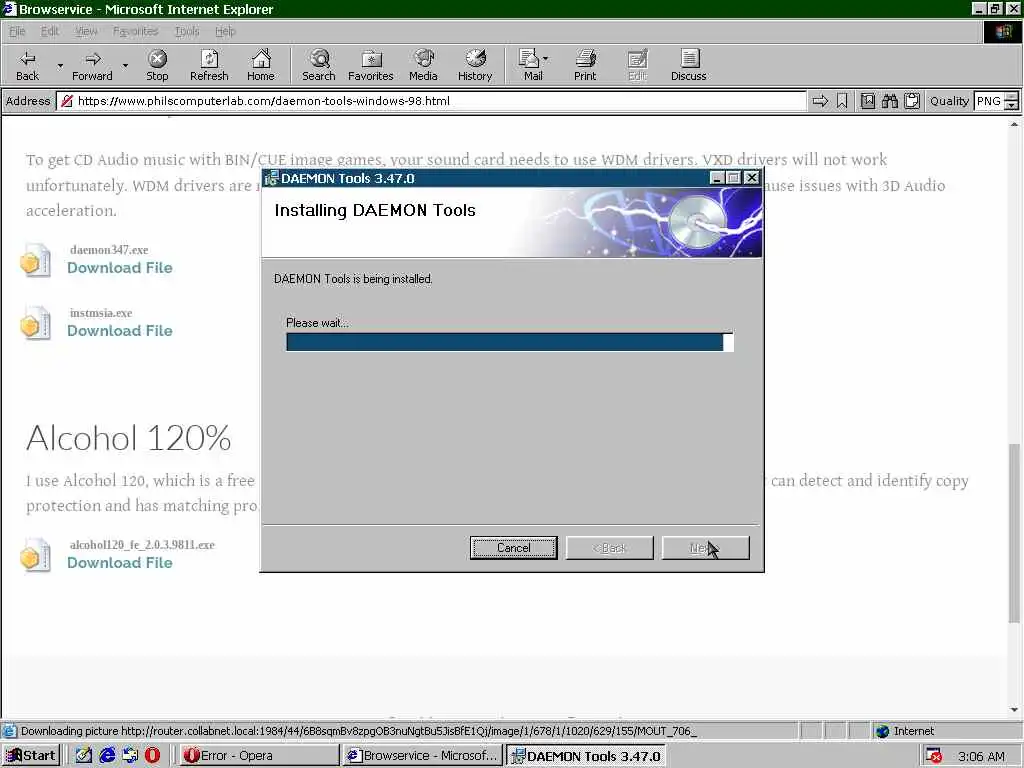
Task: Launch Internet Explorer from quick launch
Action: point(107,756)
